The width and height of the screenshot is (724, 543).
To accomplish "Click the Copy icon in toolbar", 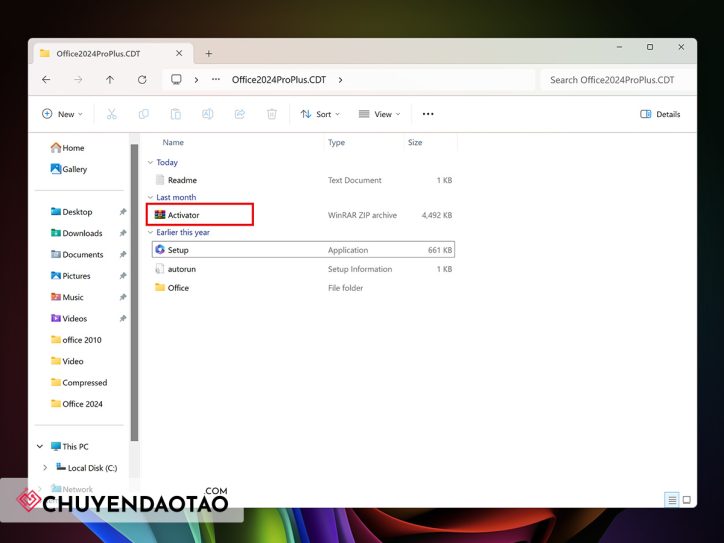I will 144,114.
